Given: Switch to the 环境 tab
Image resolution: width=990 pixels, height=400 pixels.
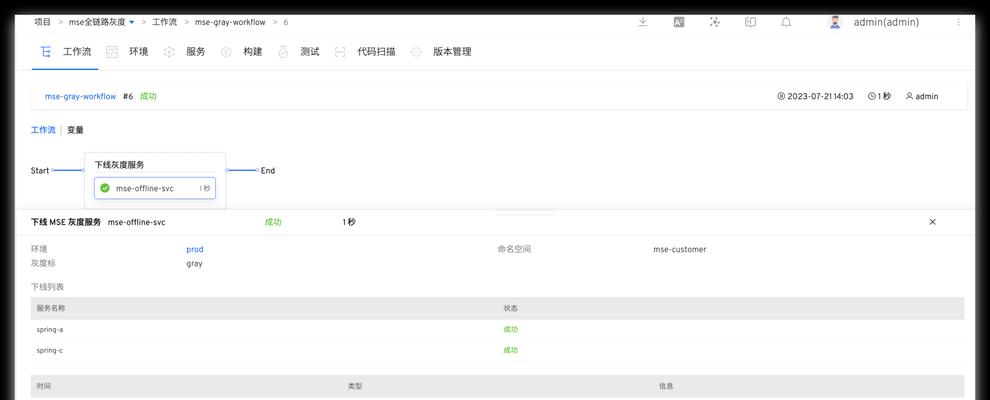Looking at the screenshot, I should click(139, 52).
